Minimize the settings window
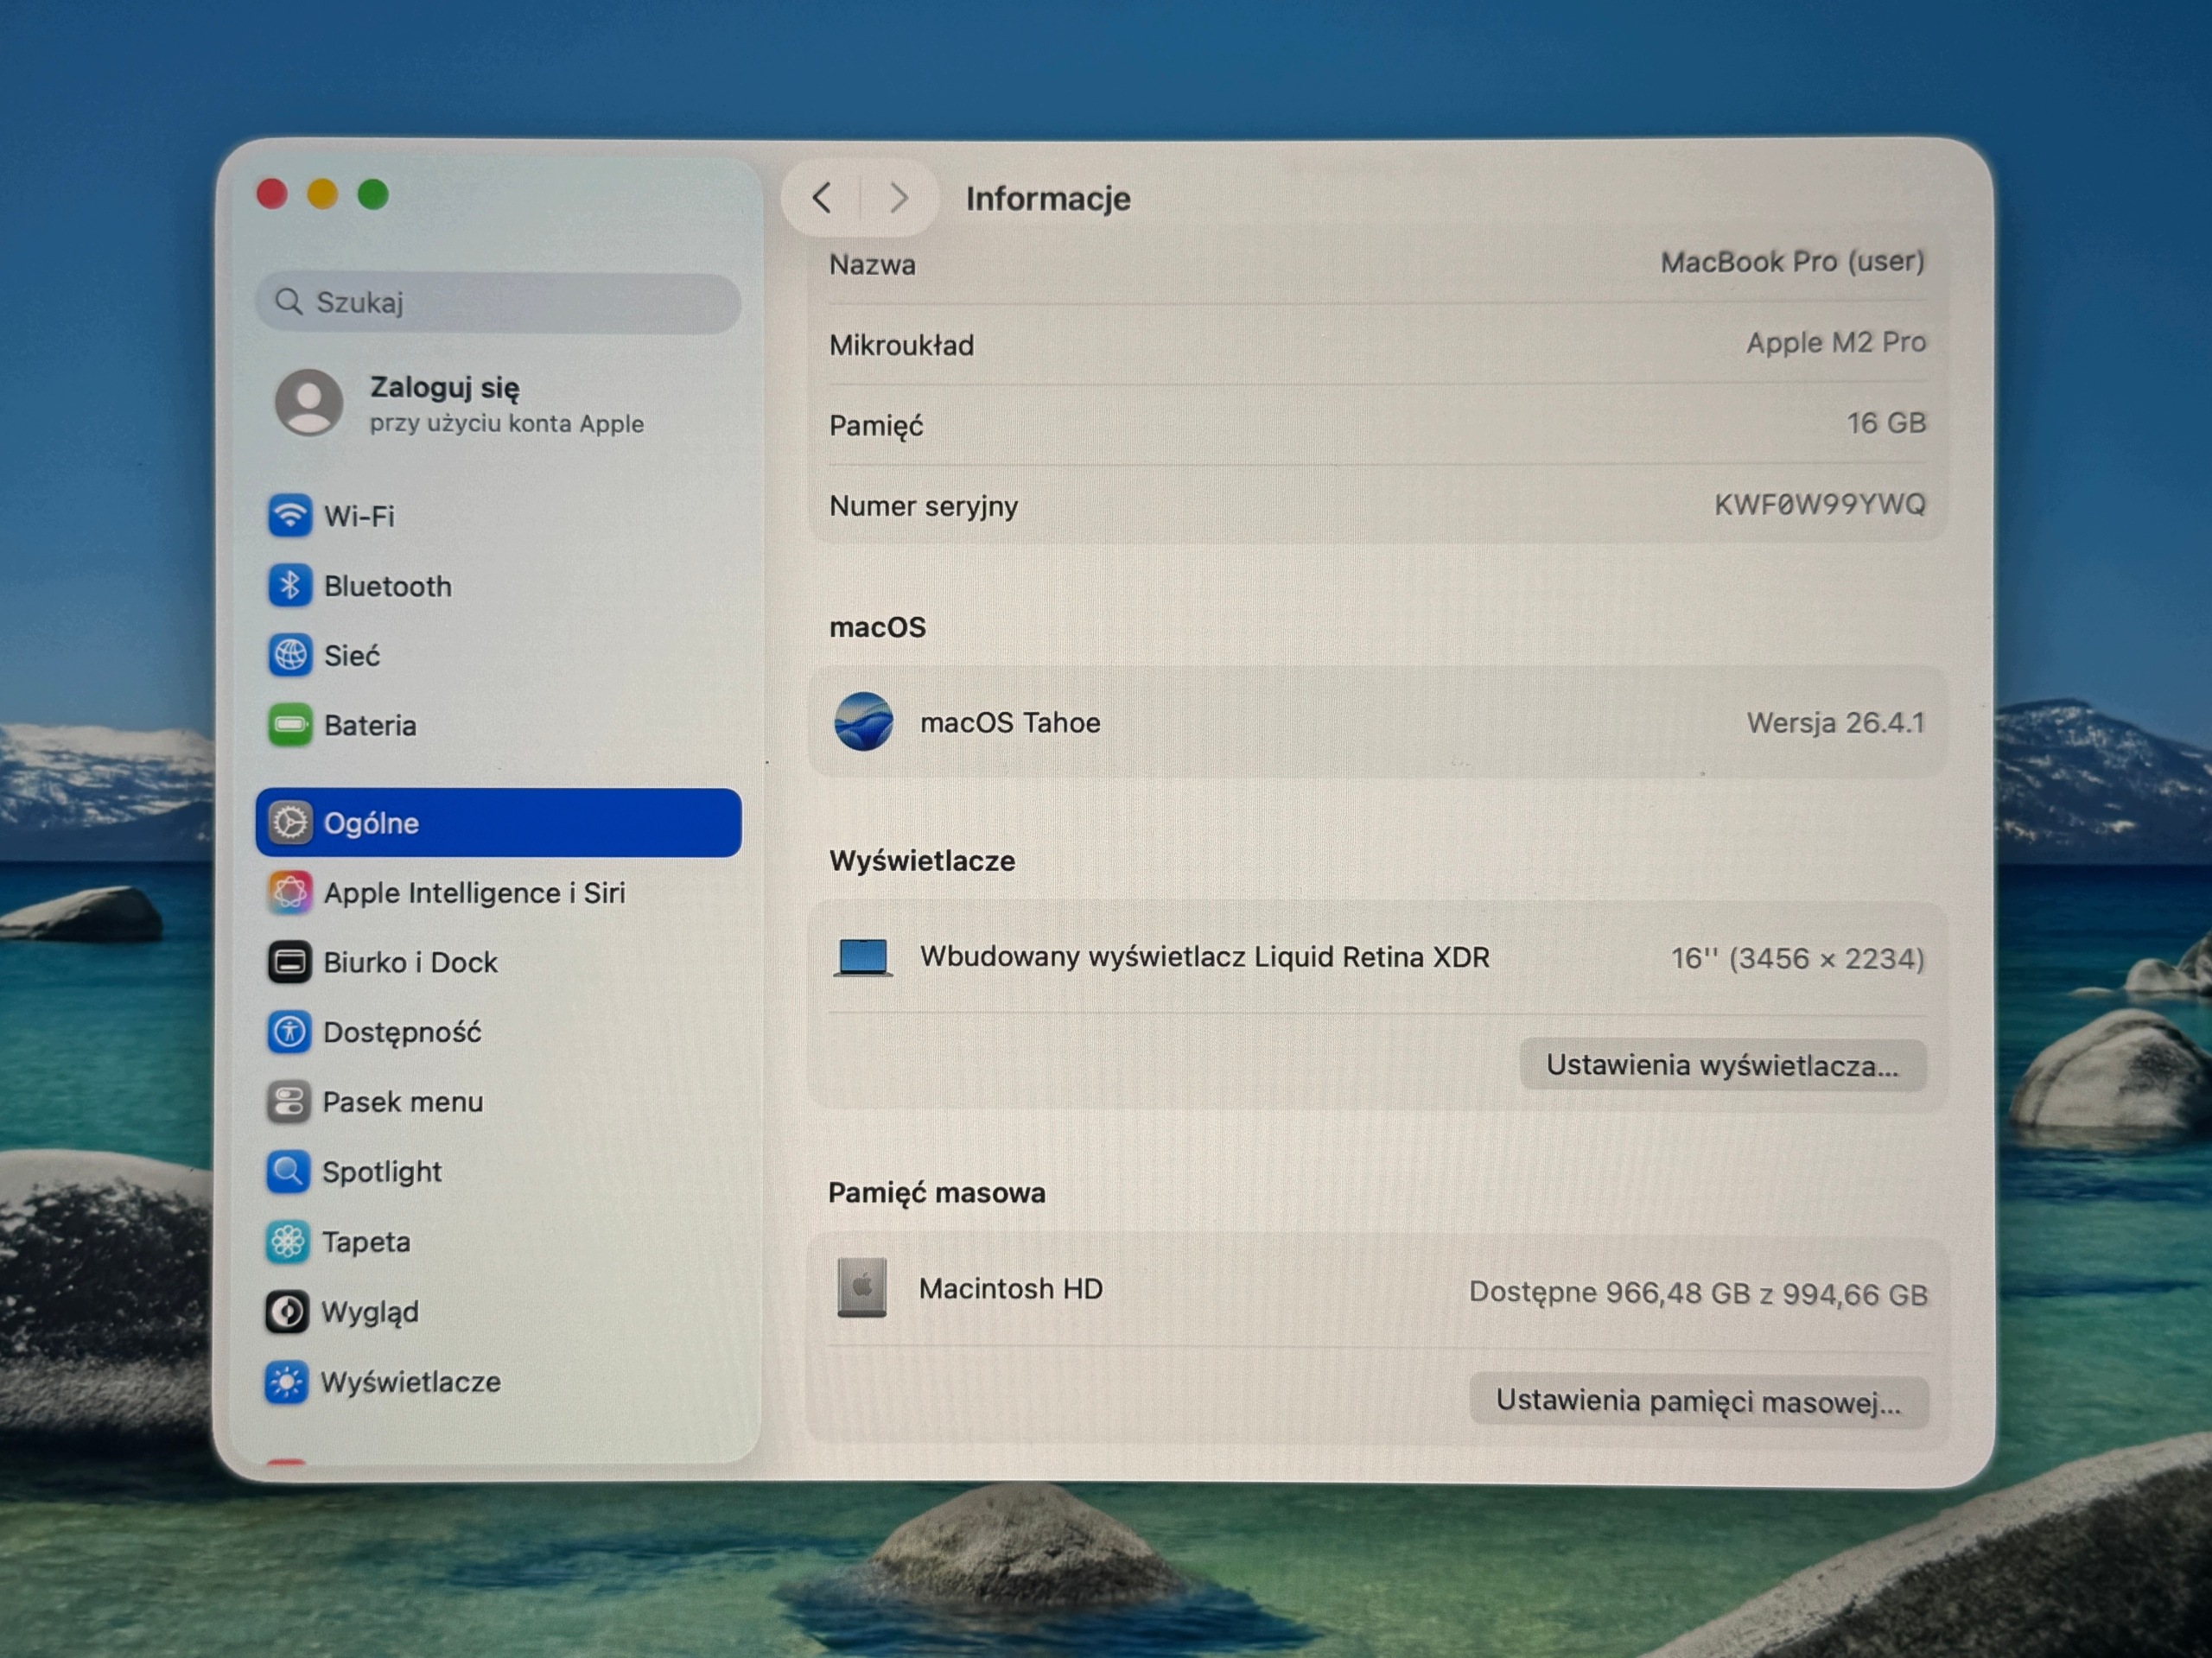The height and width of the screenshot is (1658, 2212). 322,194
